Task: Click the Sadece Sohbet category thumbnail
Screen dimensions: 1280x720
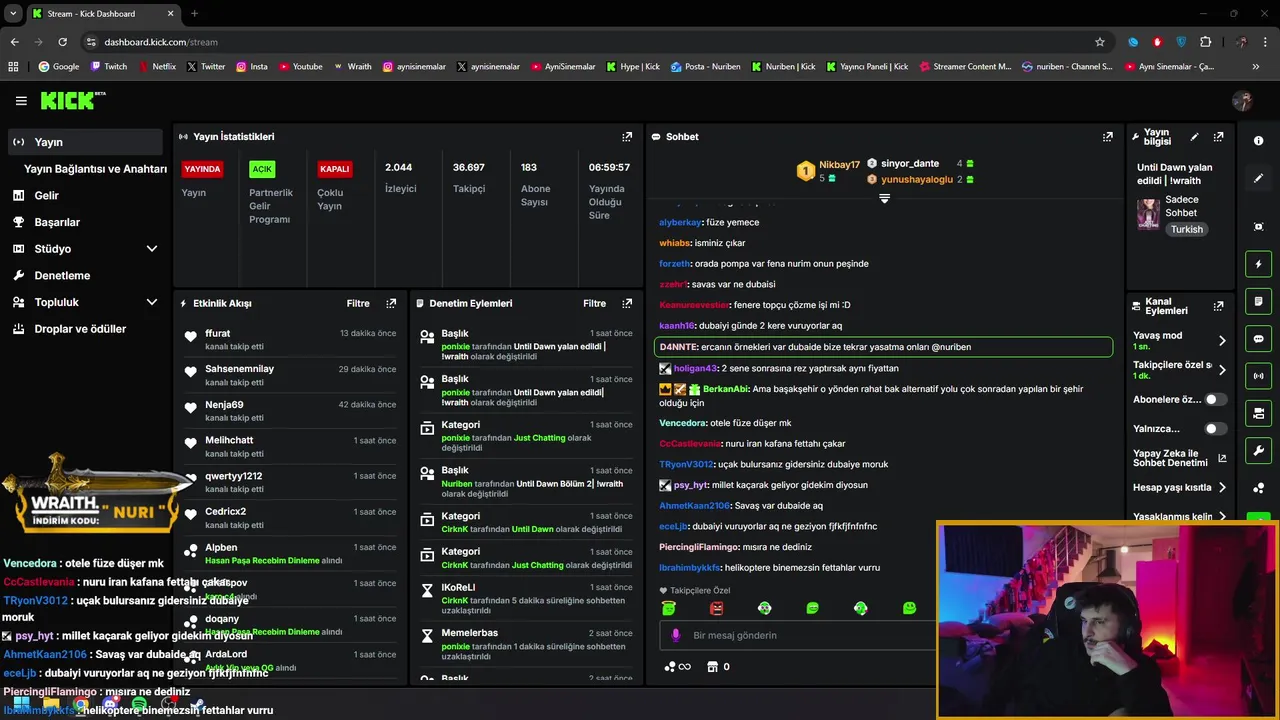Action: (1148, 214)
